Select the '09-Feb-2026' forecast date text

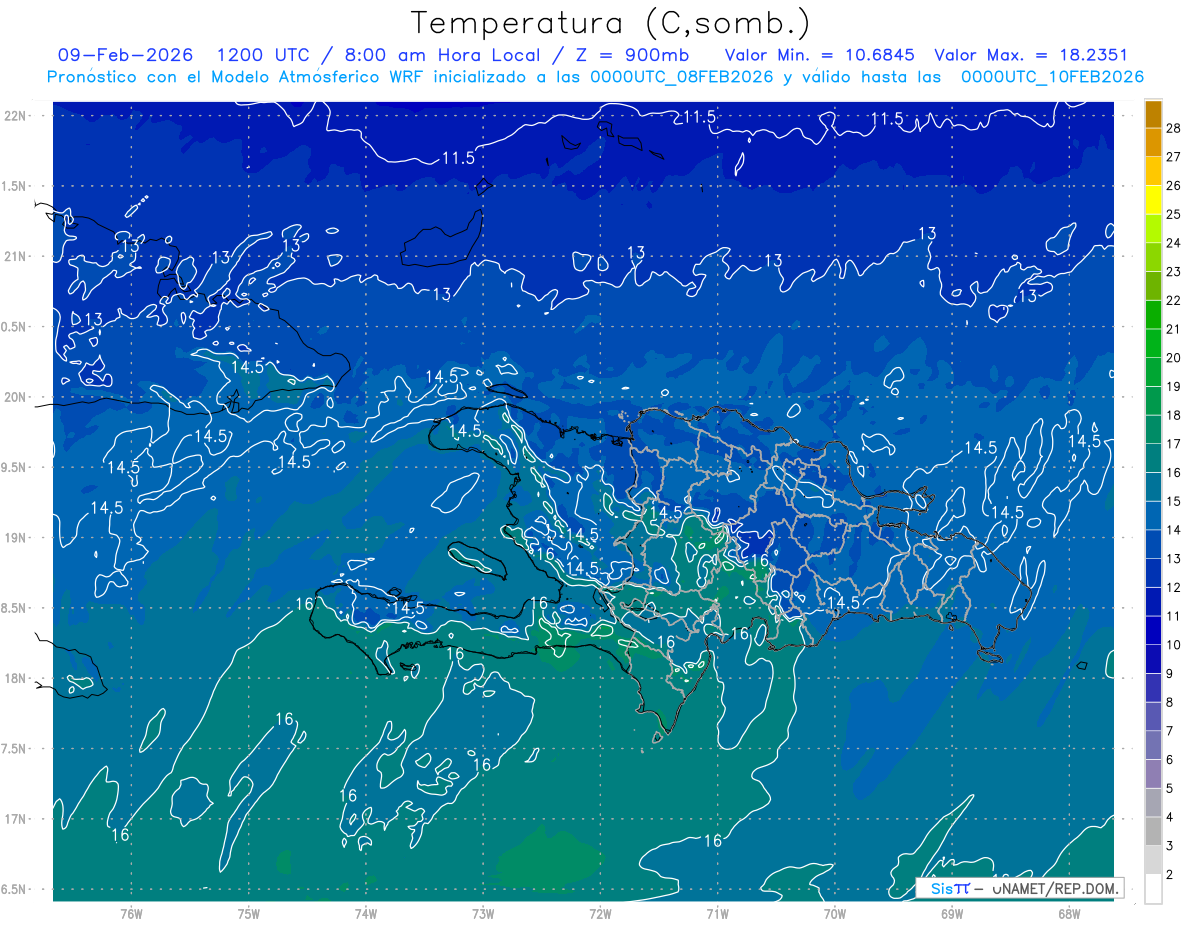(126, 55)
